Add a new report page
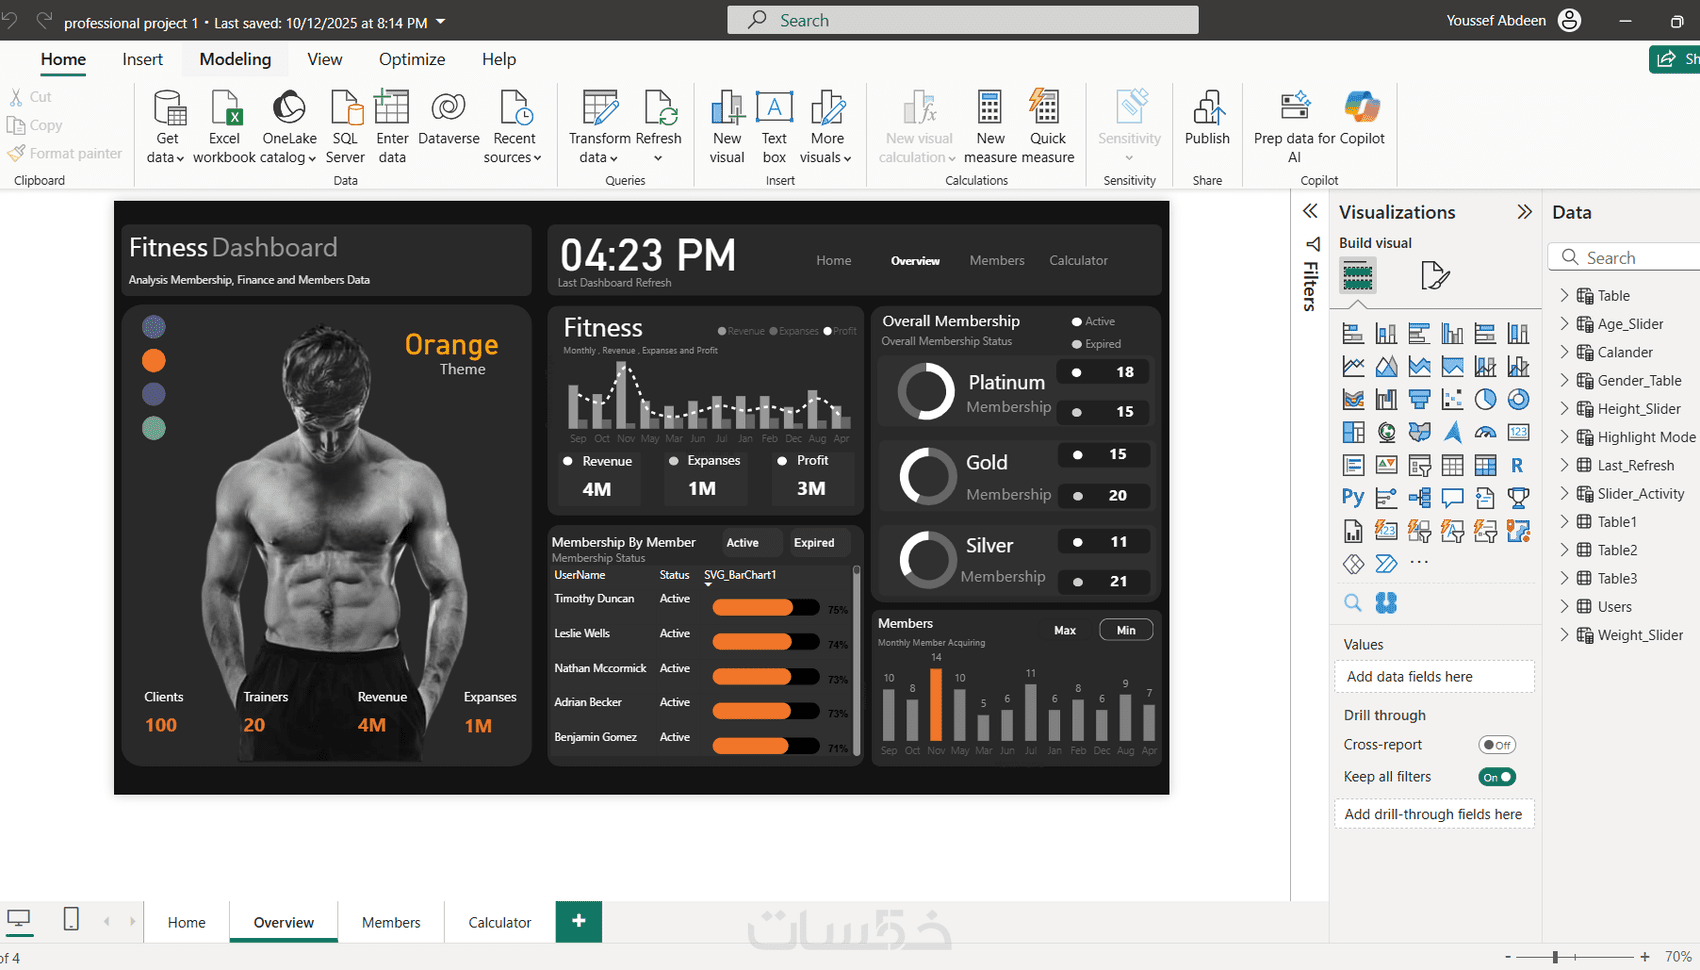1700x970 pixels. (579, 921)
